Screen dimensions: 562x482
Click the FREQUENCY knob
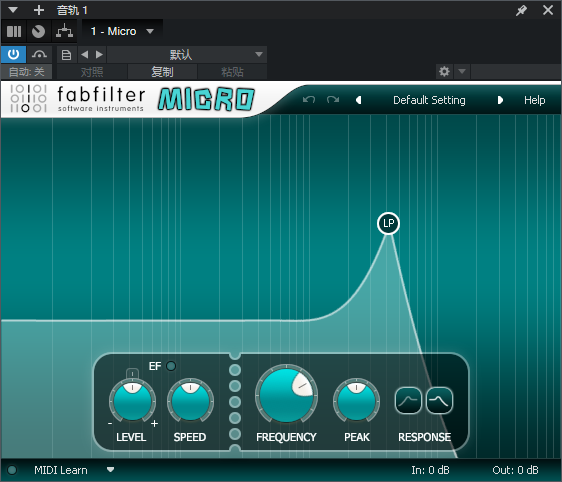pos(286,395)
